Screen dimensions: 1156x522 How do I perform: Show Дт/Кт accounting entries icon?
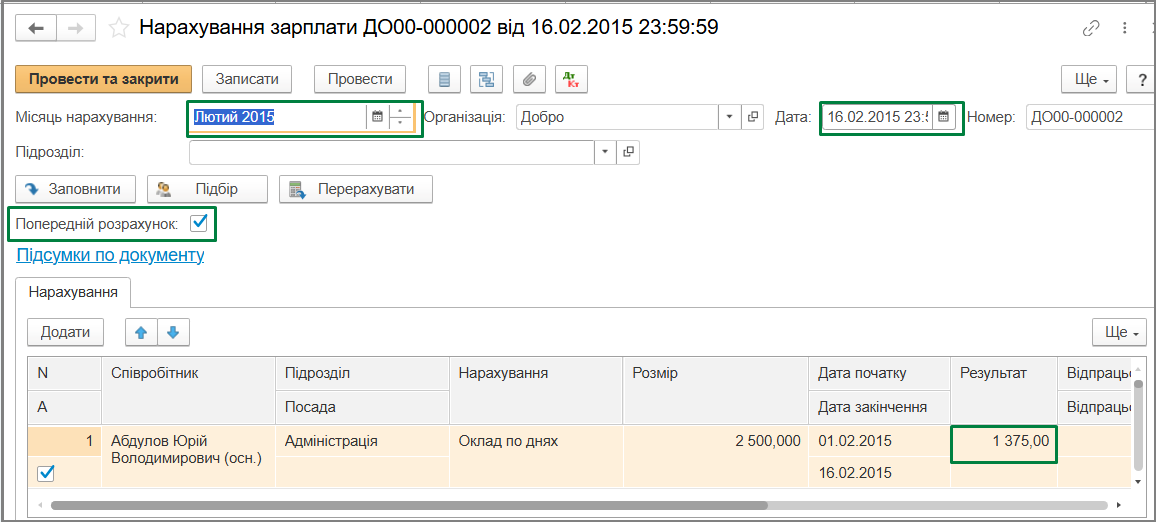(571, 80)
